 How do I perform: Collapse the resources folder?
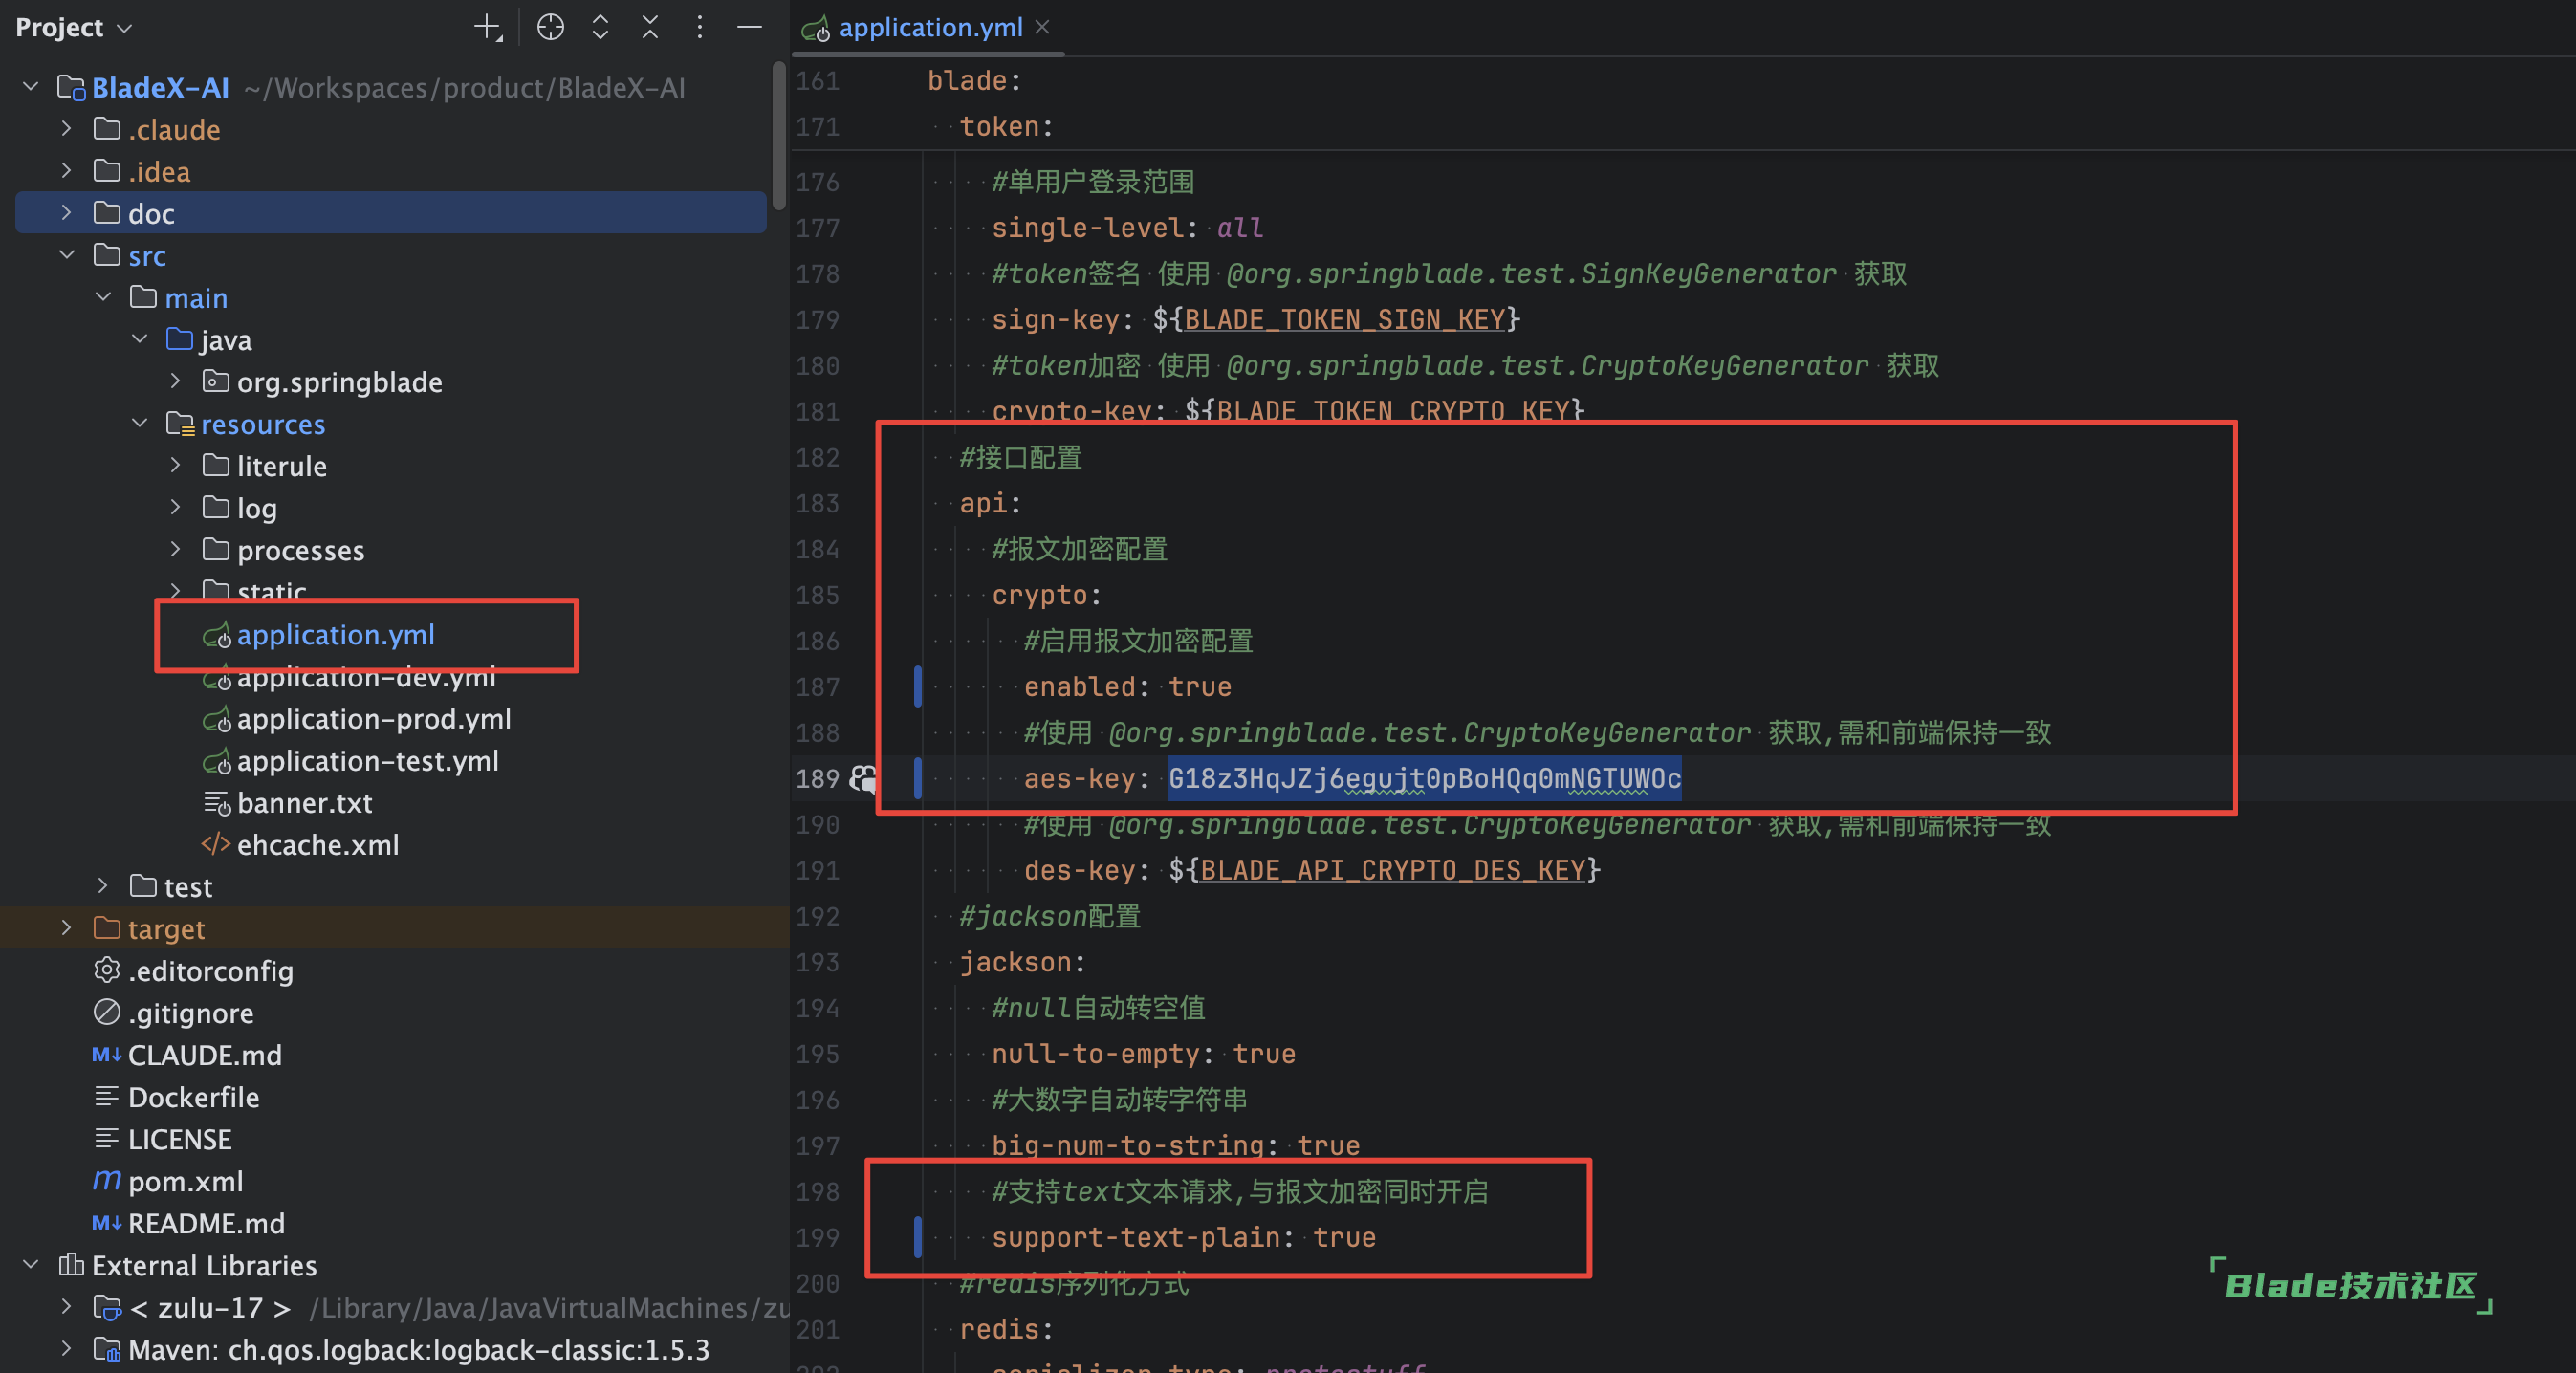point(140,424)
